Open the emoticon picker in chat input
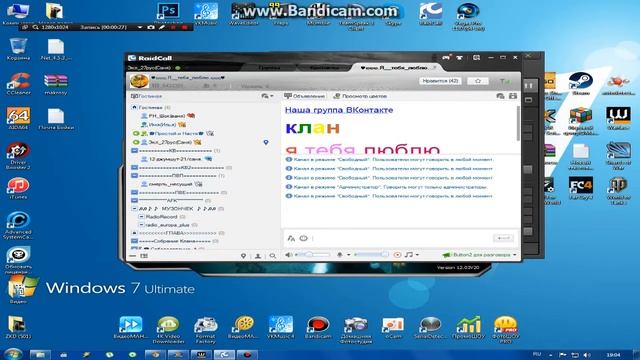The image size is (640, 360). tap(303, 238)
